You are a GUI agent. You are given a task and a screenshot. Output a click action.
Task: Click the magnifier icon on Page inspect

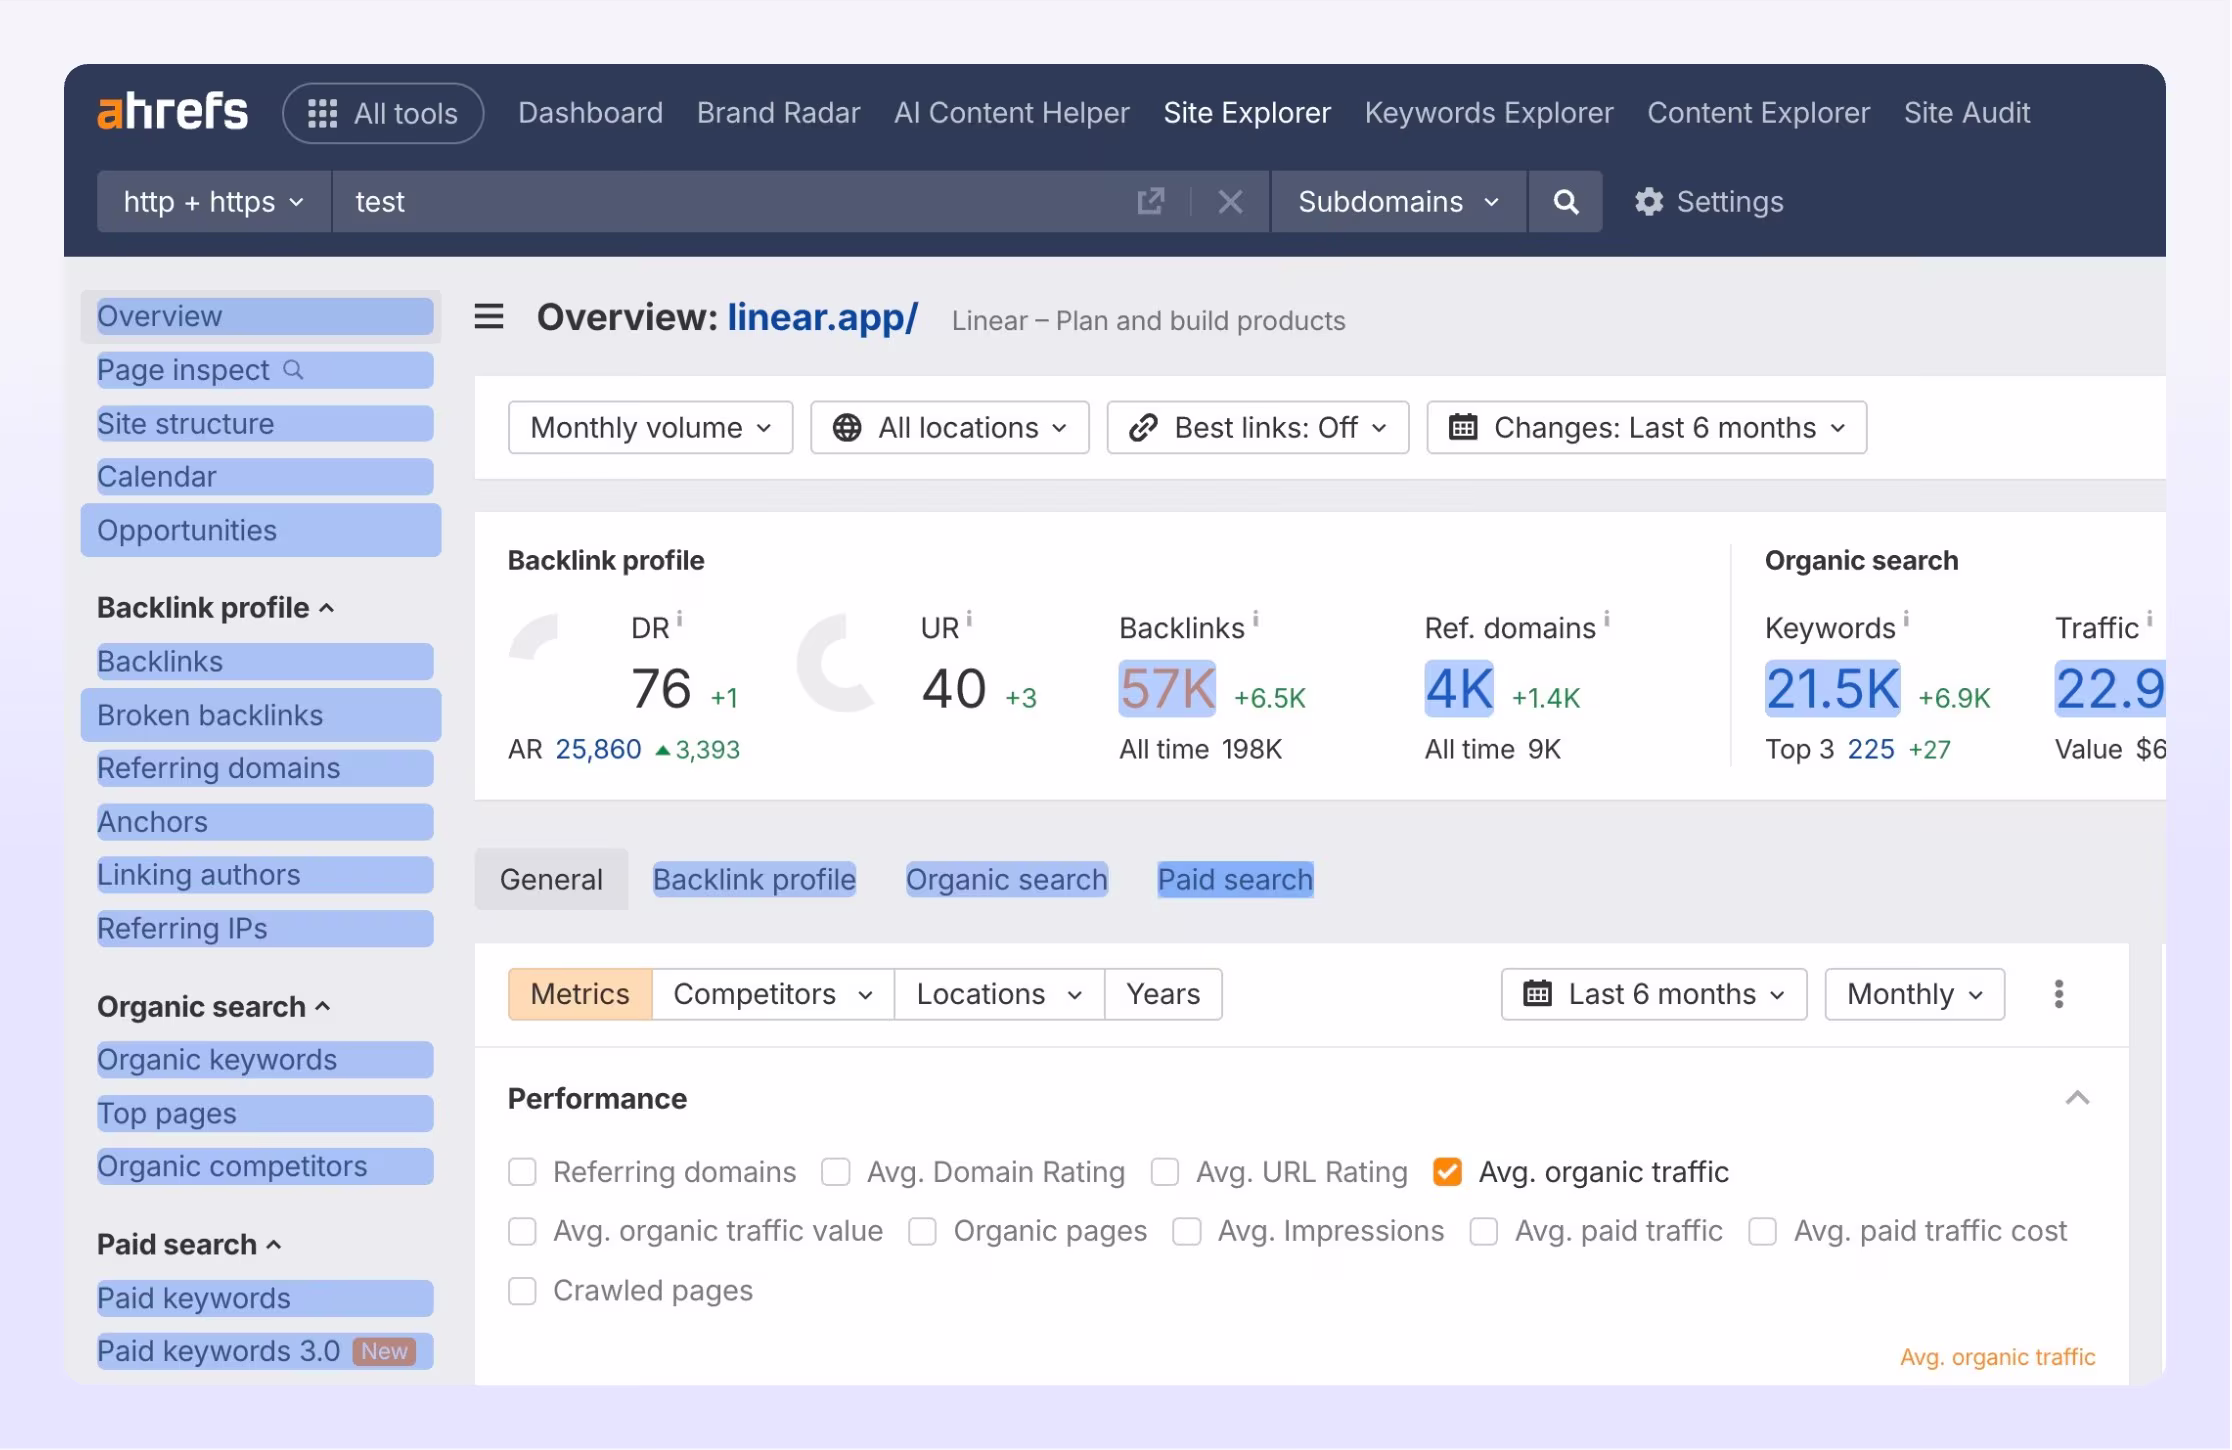pyautogui.click(x=293, y=370)
